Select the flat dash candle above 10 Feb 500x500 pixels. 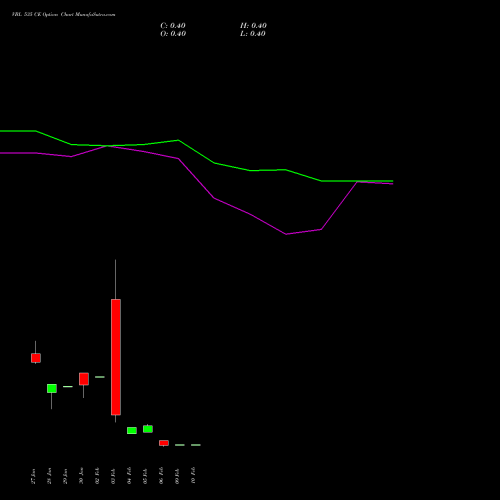point(196,445)
